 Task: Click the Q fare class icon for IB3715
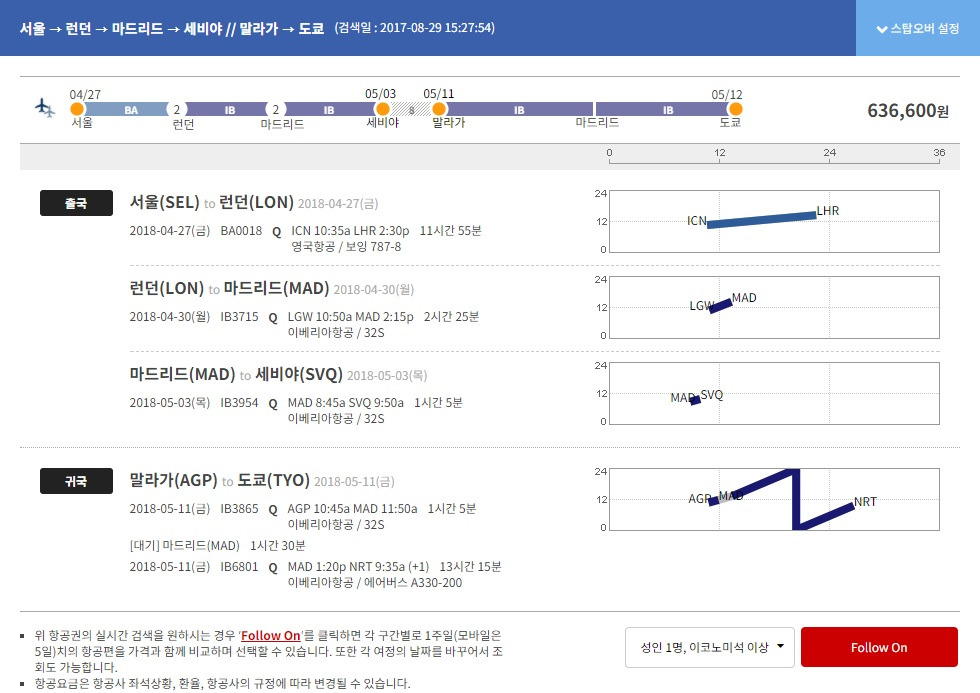point(273,317)
